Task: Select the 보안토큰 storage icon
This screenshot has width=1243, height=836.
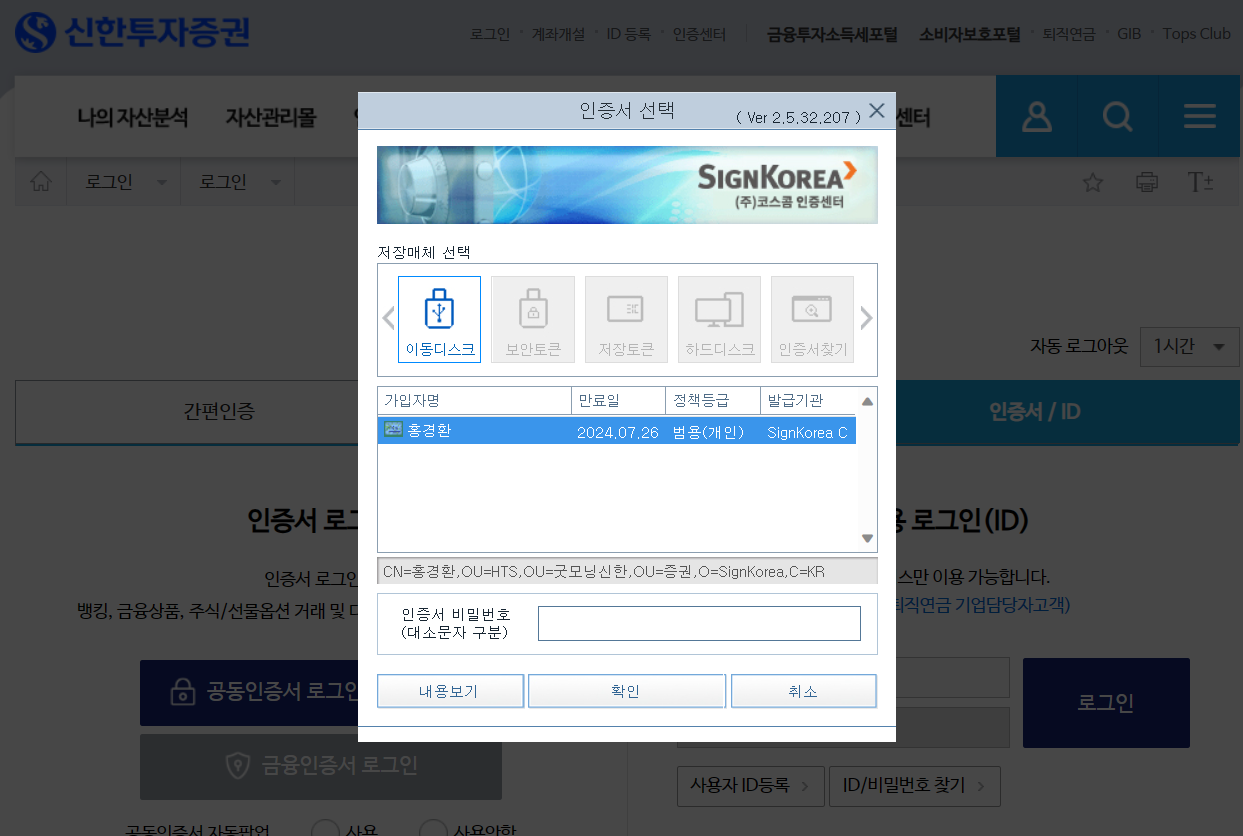Action: tap(533, 319)
